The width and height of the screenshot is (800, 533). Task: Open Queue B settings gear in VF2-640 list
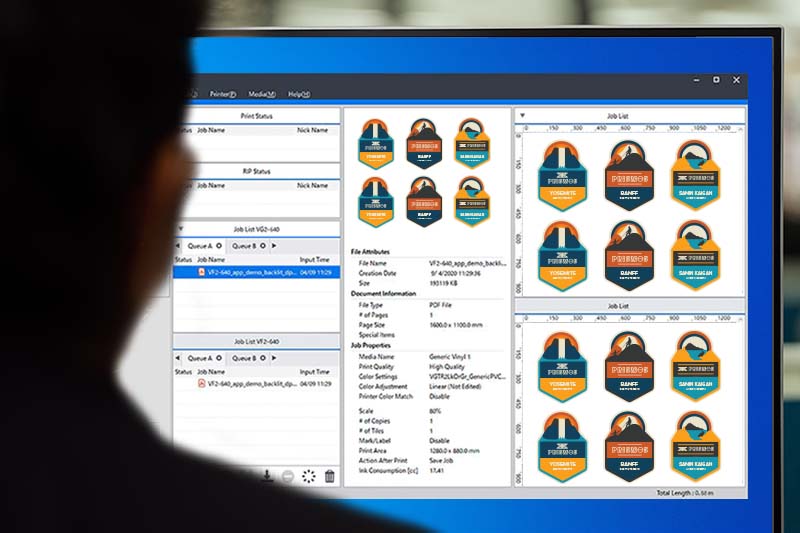click(263, 358)
